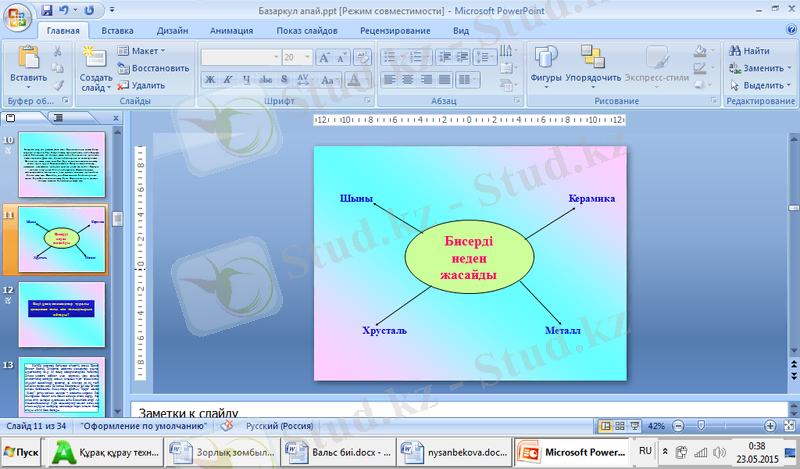This screenshot has width=800, height=469.
Task: Toggle bold formatting (Ж)
Action: click(210, 79)
